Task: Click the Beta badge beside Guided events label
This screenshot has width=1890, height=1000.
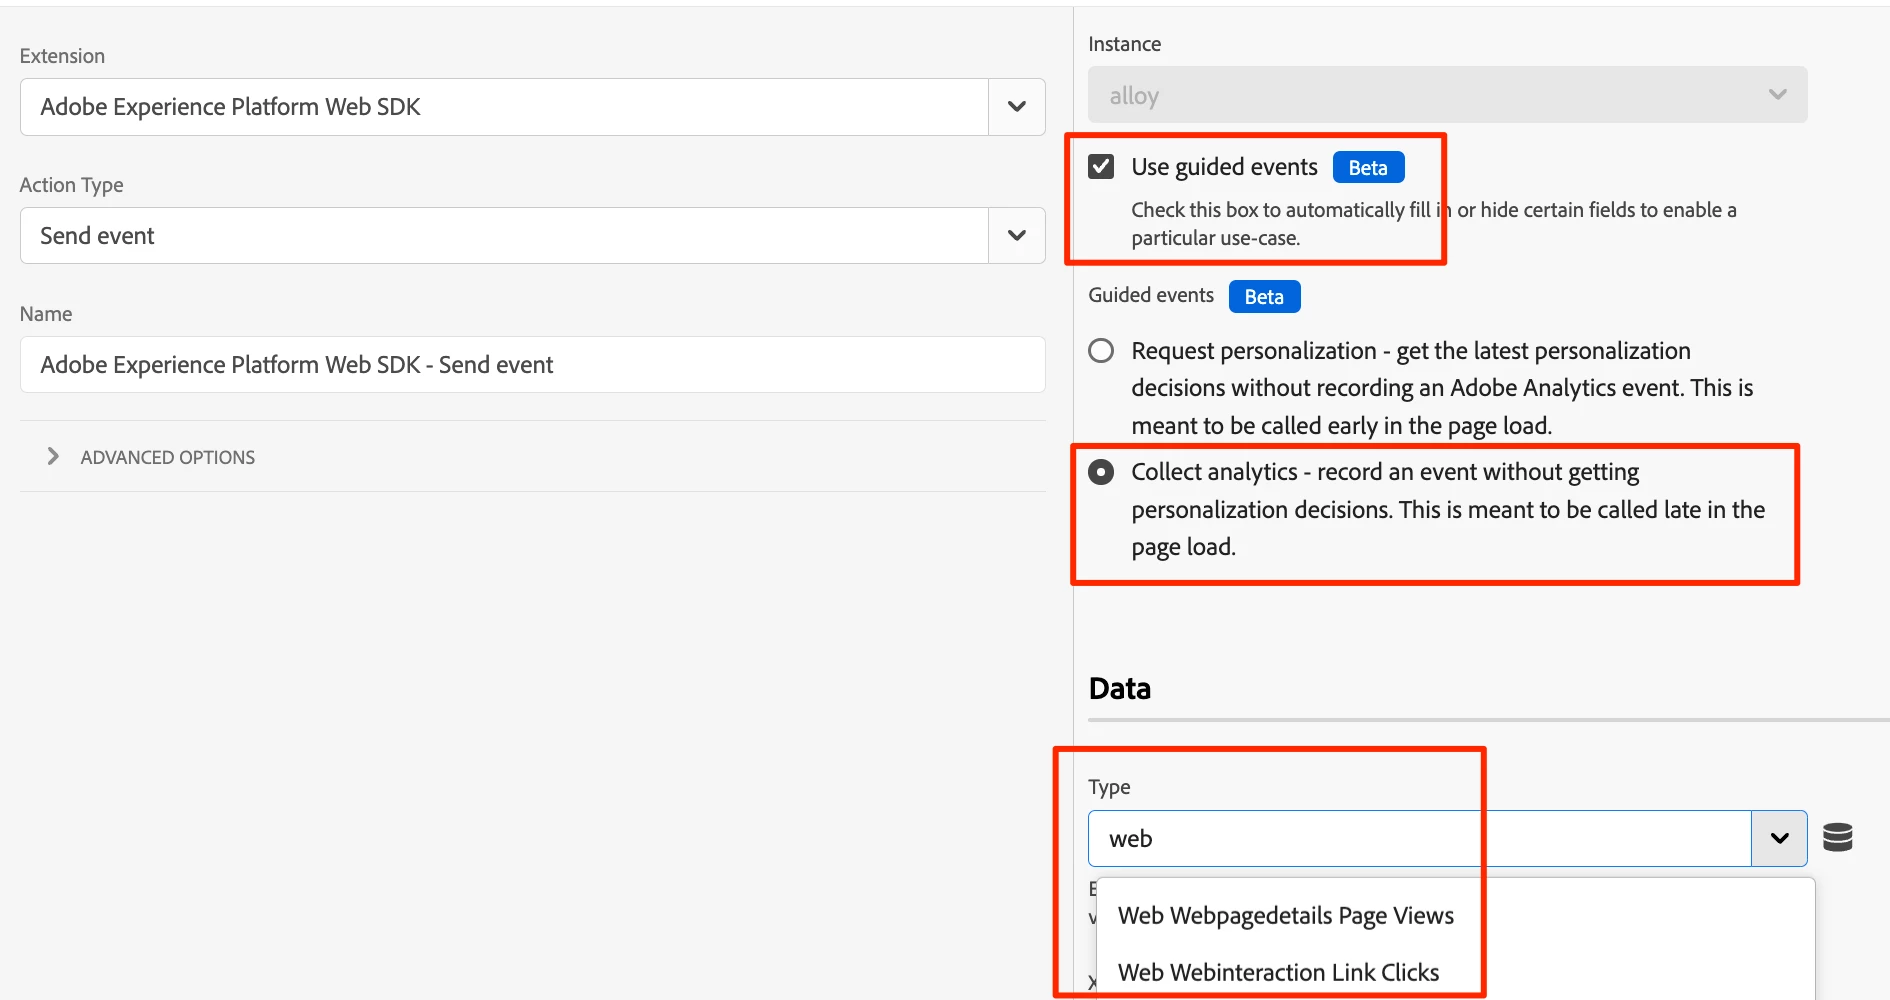Action: coord(1264,297)
